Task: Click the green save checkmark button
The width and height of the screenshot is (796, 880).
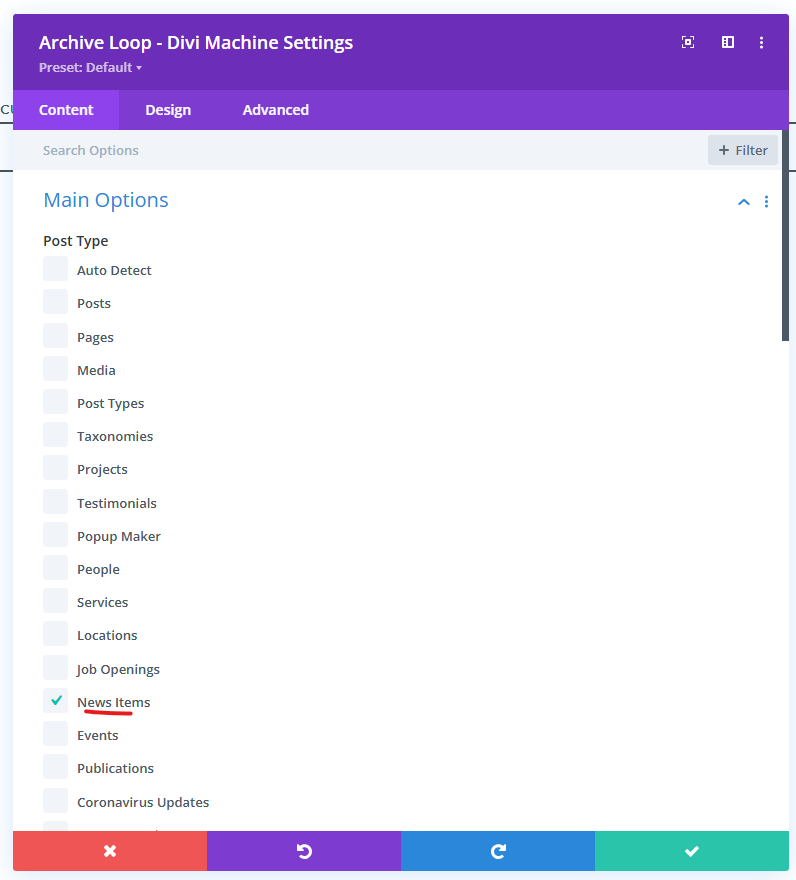Action: click(x=692, y=851)
